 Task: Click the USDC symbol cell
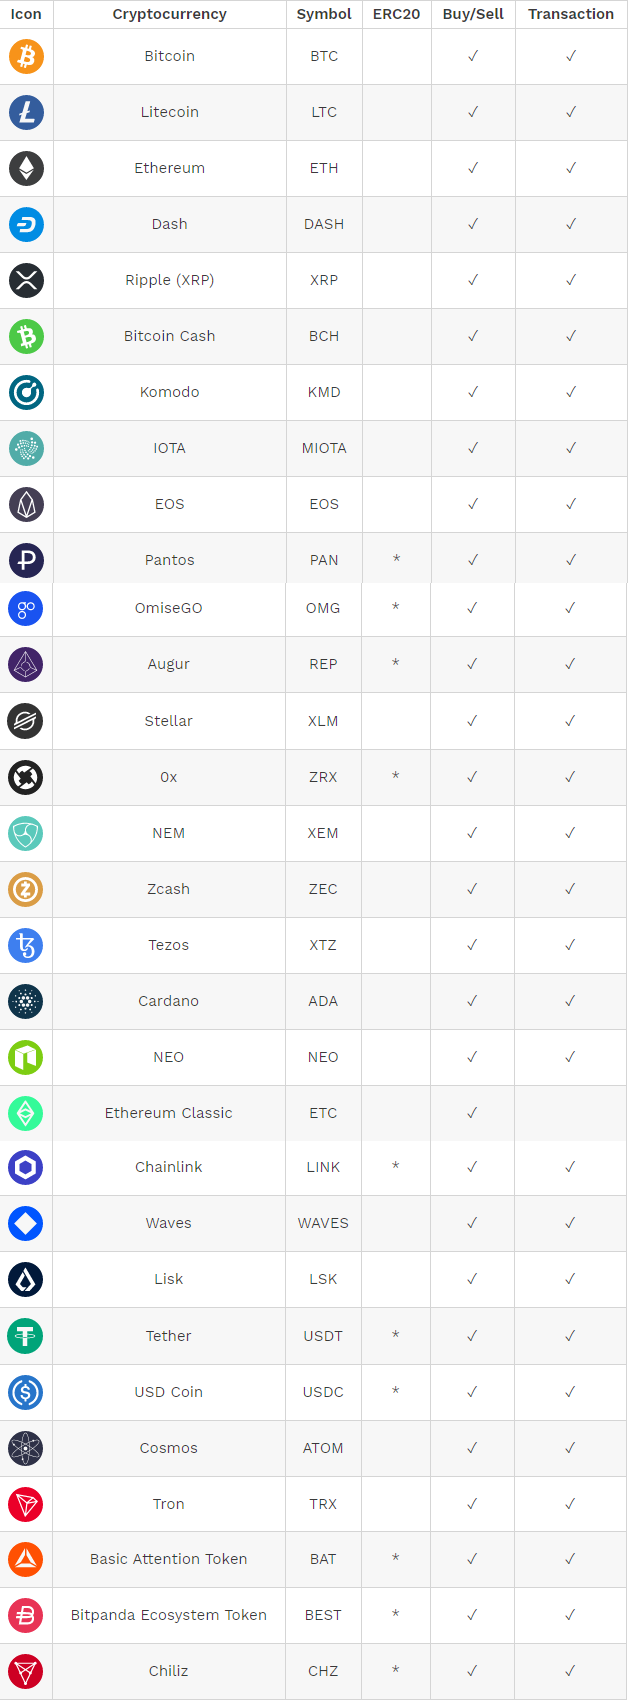(323, 1392)
